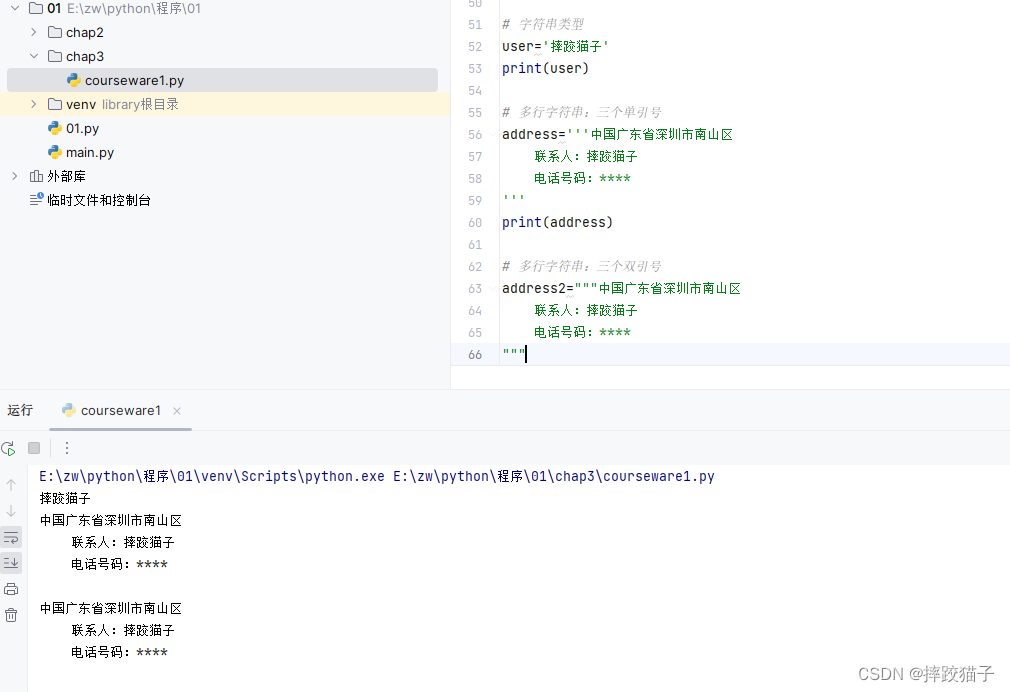Click the scratches and consoles icon
The image size is (1010, 692).
point(37,199)
